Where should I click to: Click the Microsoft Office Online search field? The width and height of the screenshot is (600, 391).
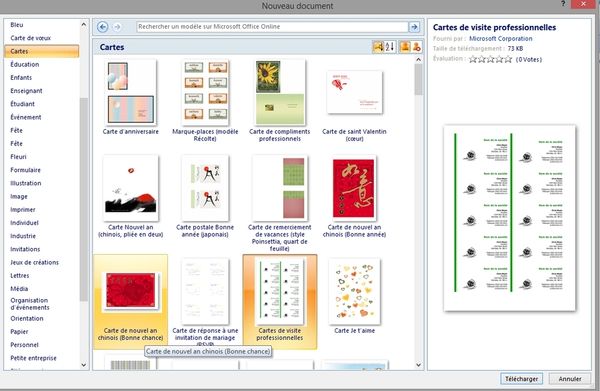(x=272, y=27)
